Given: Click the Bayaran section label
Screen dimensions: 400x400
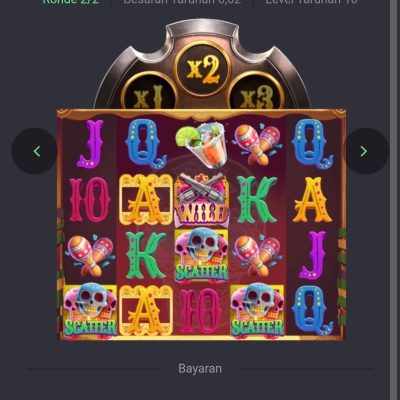Looking at the screenshot, I should point(200,369).
